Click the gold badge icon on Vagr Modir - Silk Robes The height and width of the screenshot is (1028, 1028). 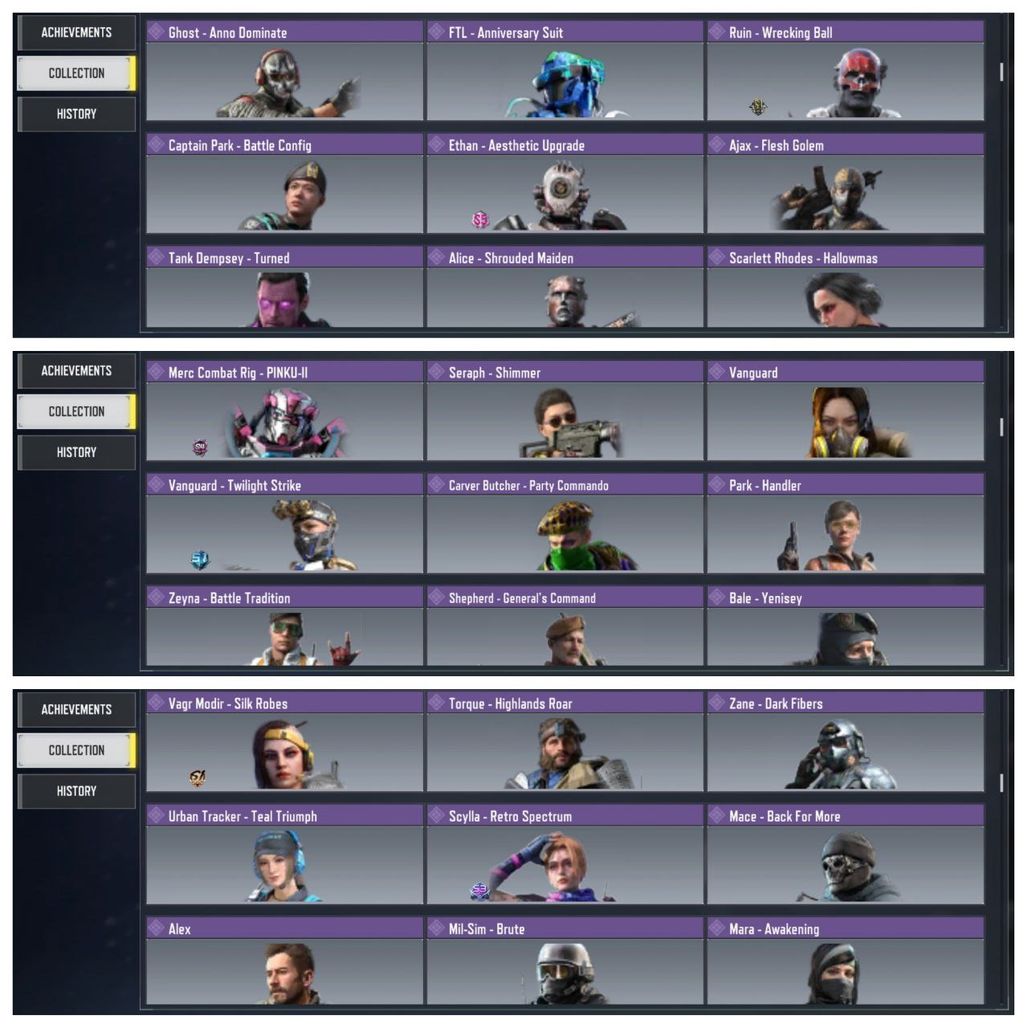click(x=197, y=778)
